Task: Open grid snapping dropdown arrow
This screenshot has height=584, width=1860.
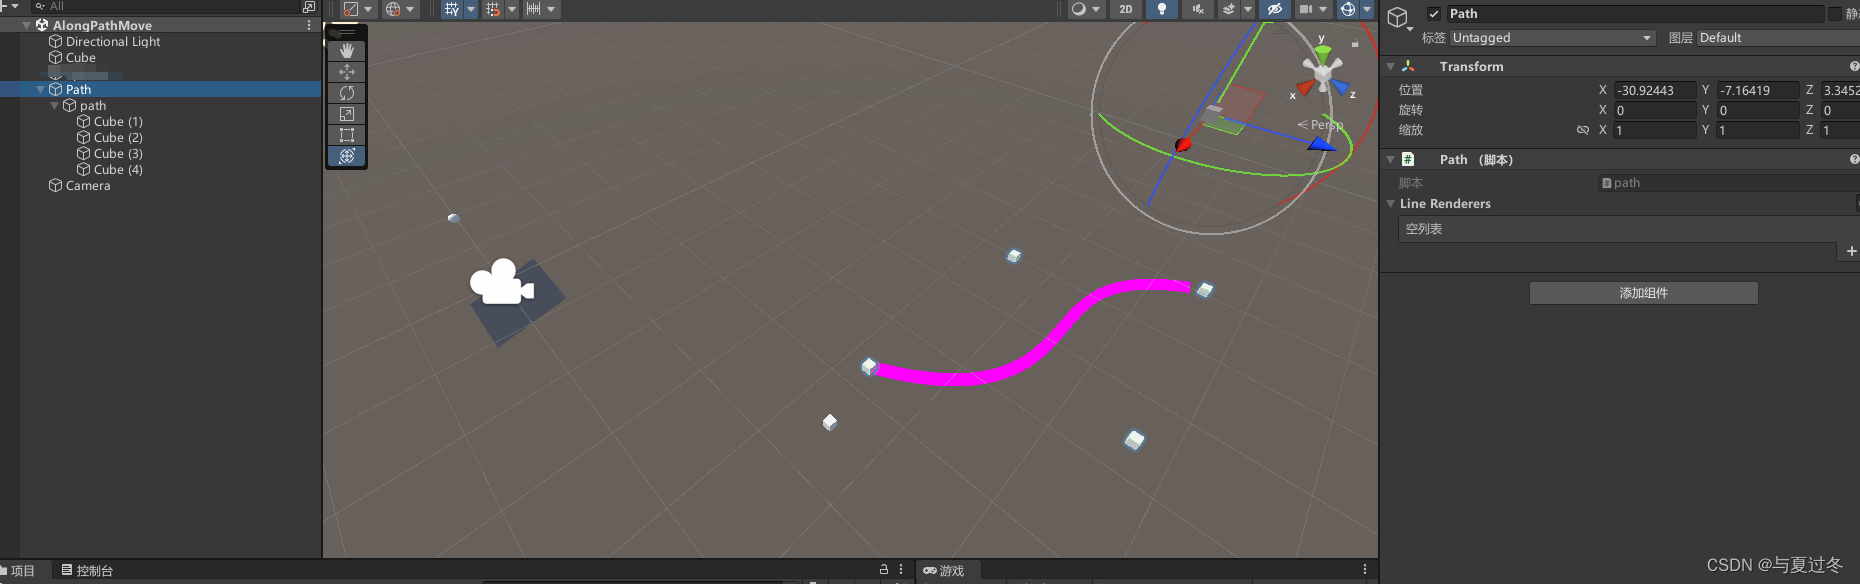Action: [x=512, y=9]
